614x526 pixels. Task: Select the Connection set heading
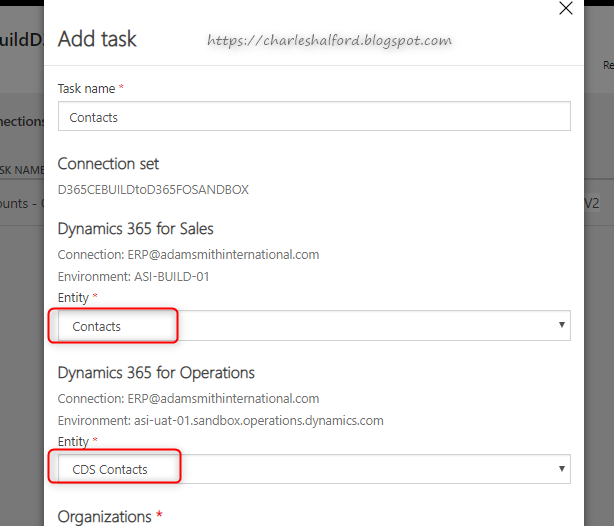[108, 164]
